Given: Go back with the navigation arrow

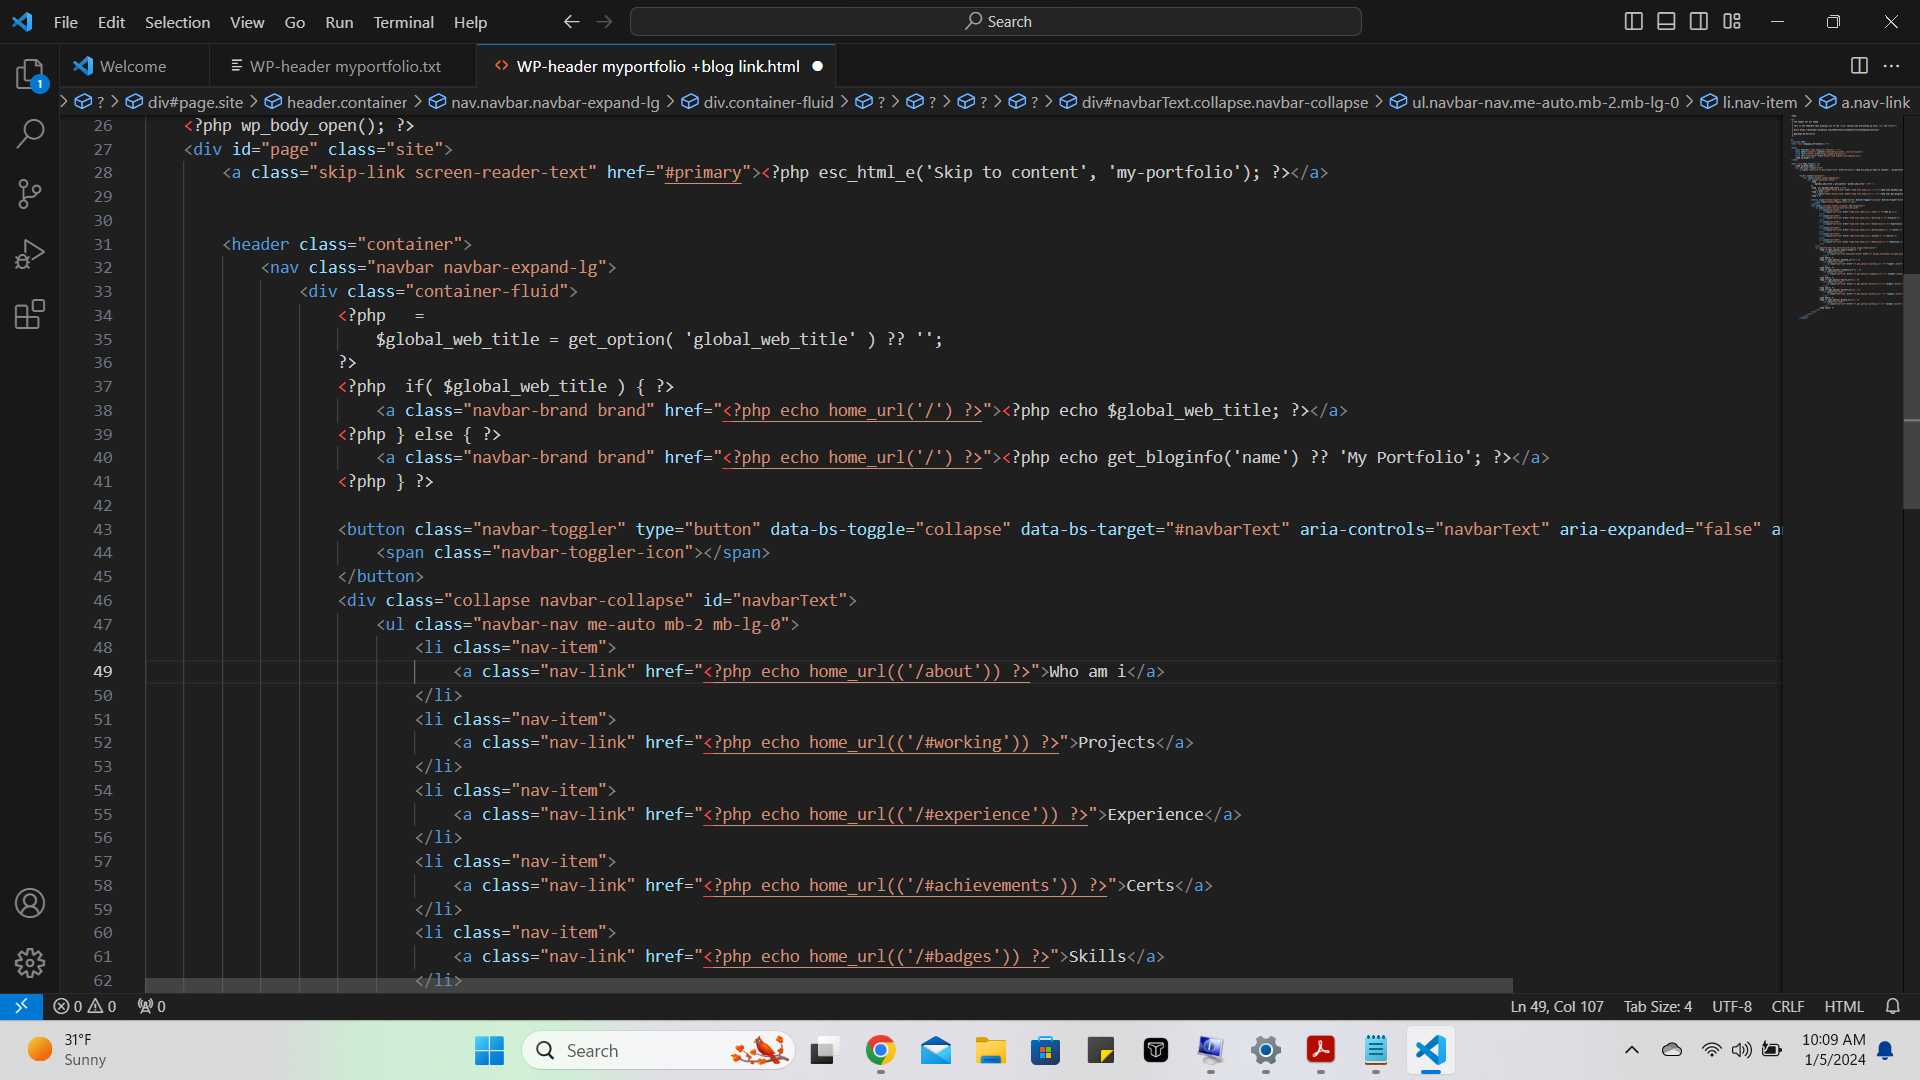Looking at the screenshot, I should pos(571,22).
